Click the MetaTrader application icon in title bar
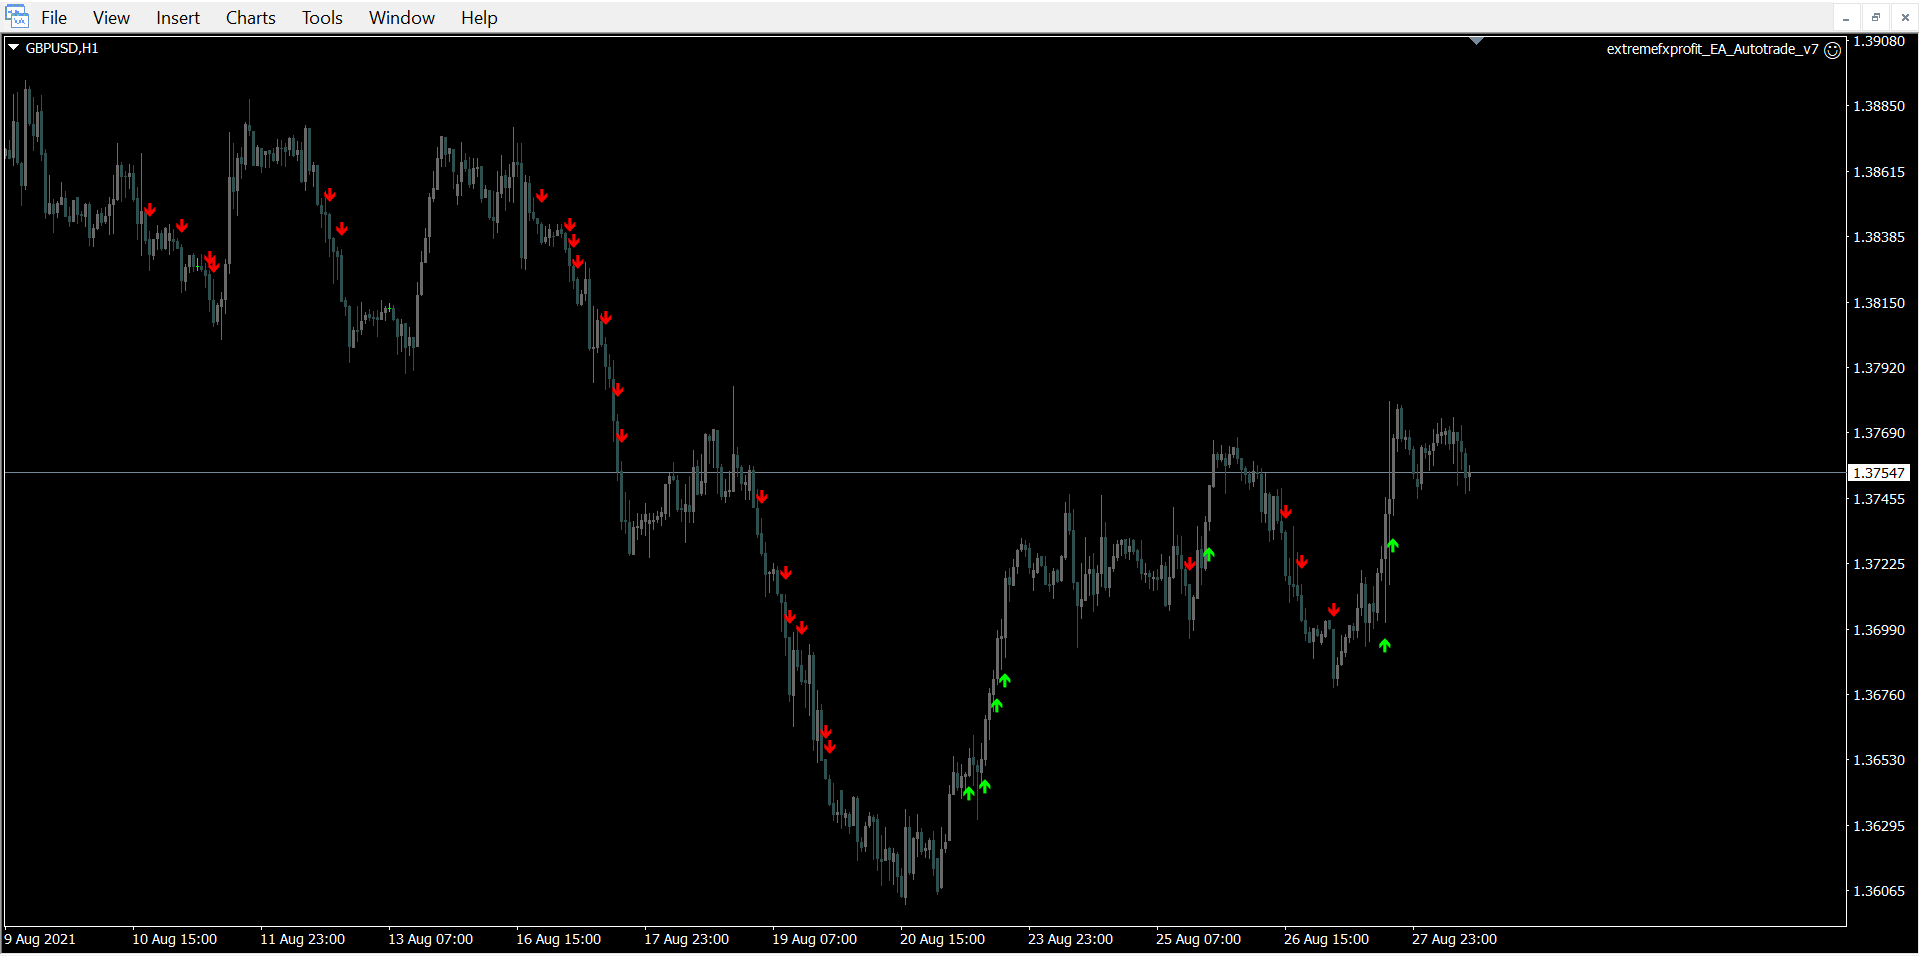Screen dimensions: 1920x956 [x=17, y=17]
